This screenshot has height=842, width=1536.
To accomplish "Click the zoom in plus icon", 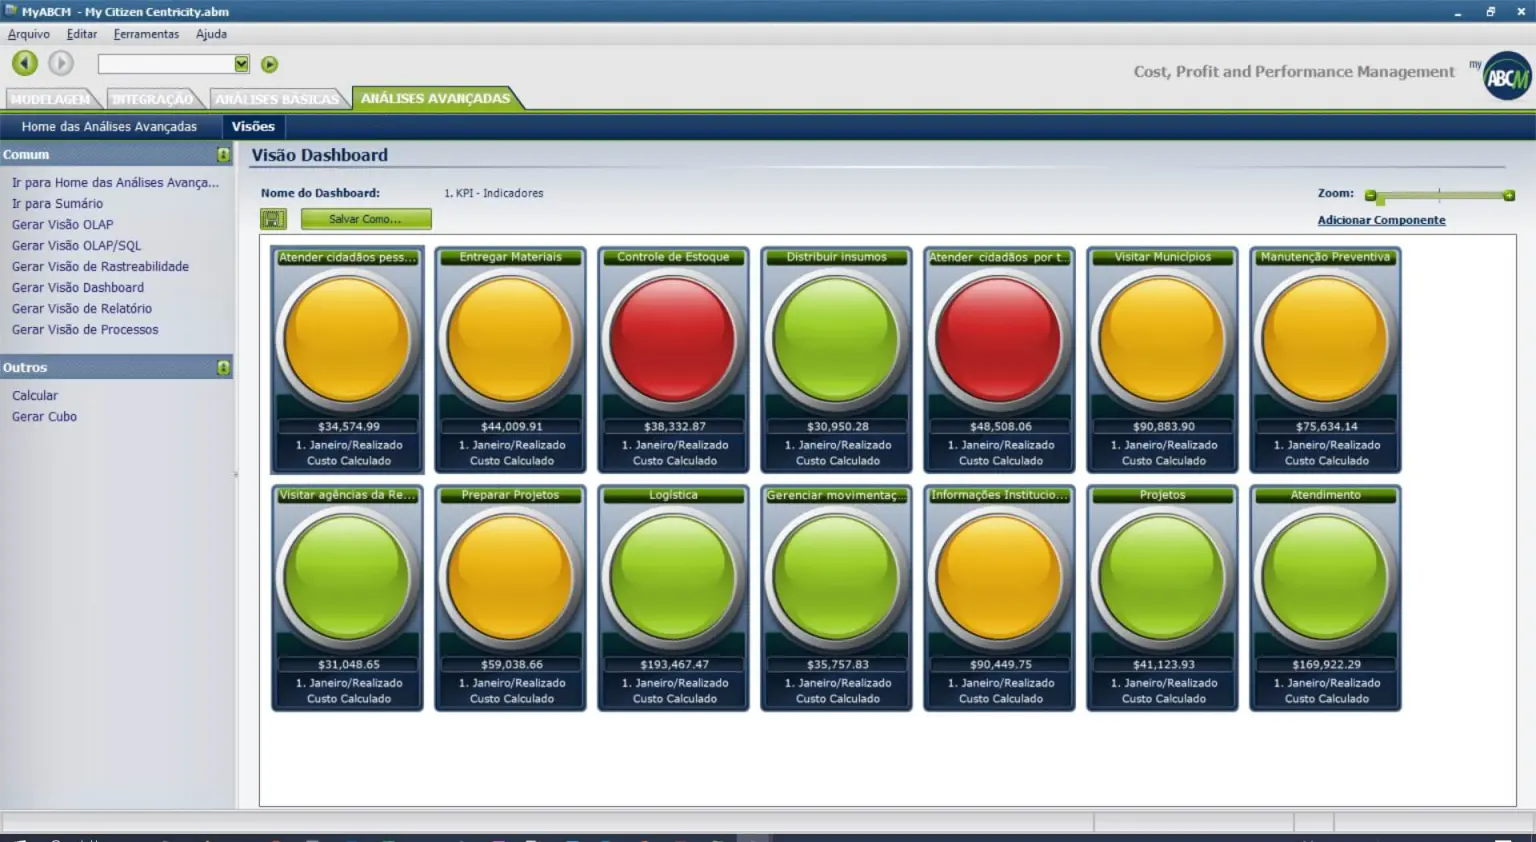I will pos(1509,196).
